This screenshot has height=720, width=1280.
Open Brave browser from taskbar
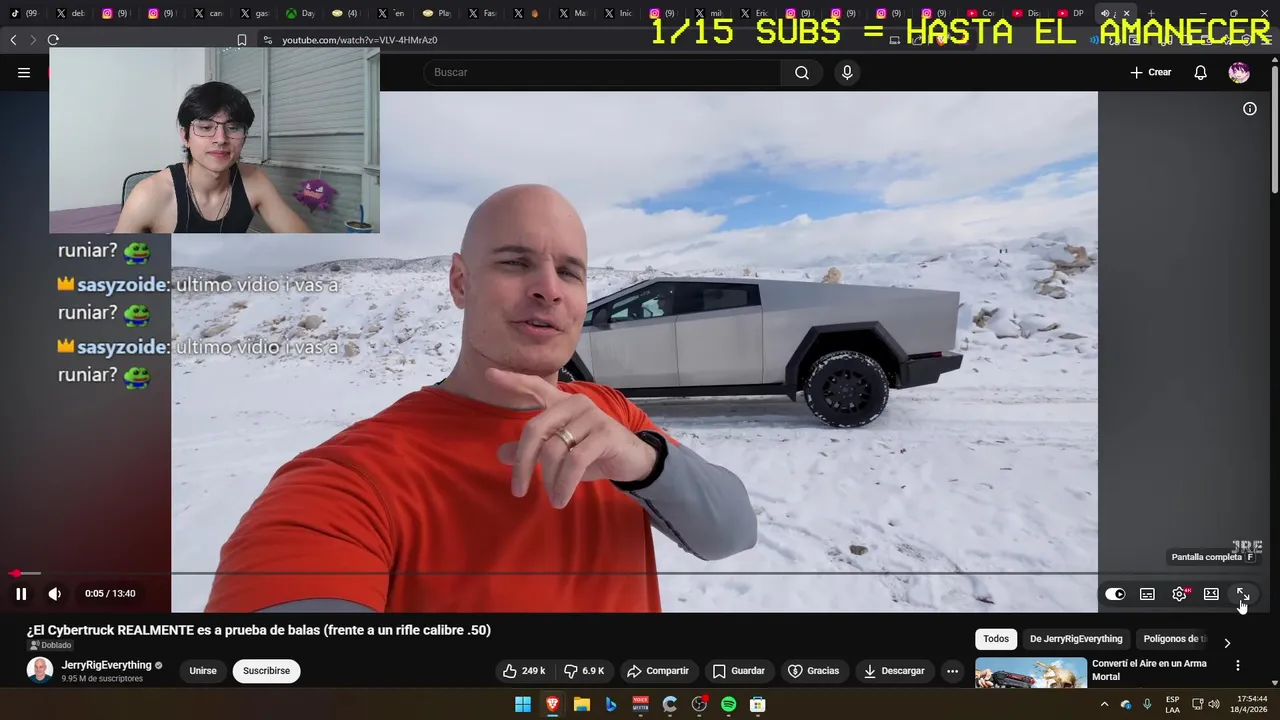[x=552, y=705]
